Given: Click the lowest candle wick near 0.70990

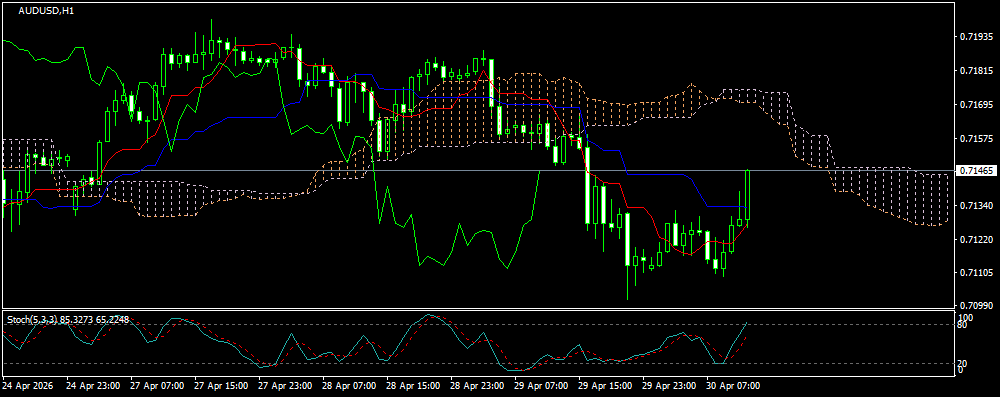Looking at the screenshot, I should (x=628, y=283).
